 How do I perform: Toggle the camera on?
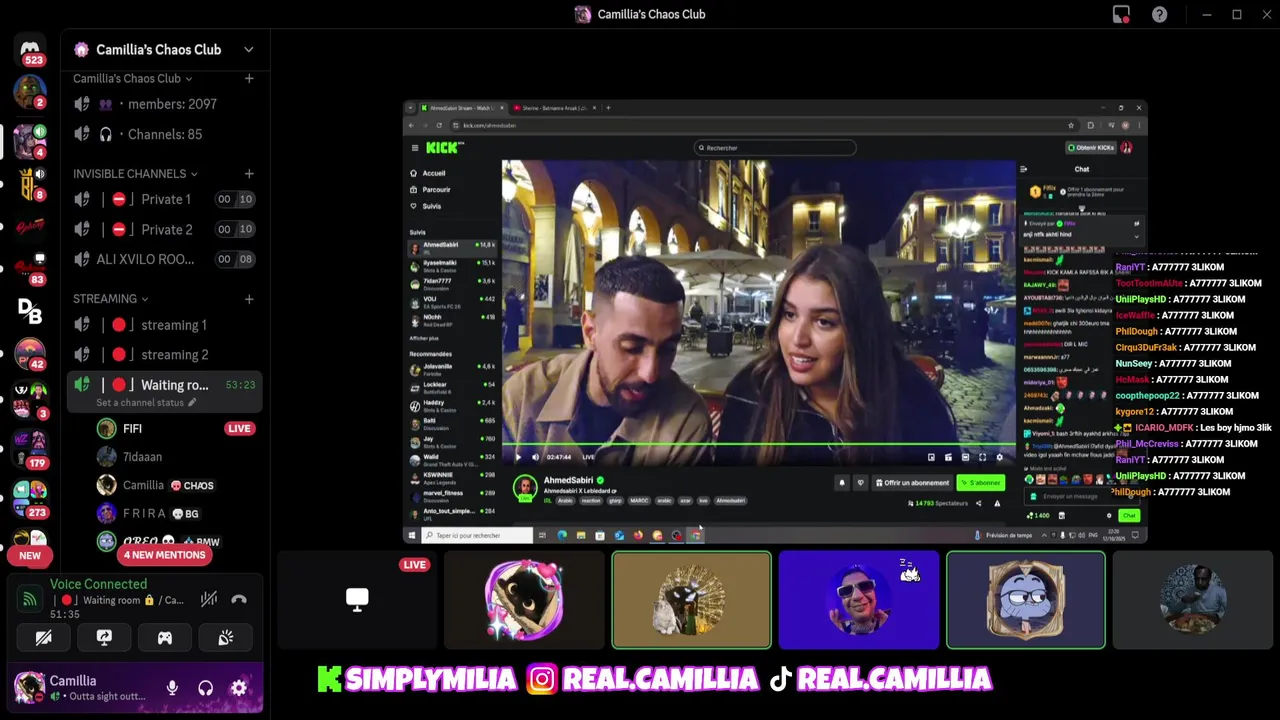(43, 637)
